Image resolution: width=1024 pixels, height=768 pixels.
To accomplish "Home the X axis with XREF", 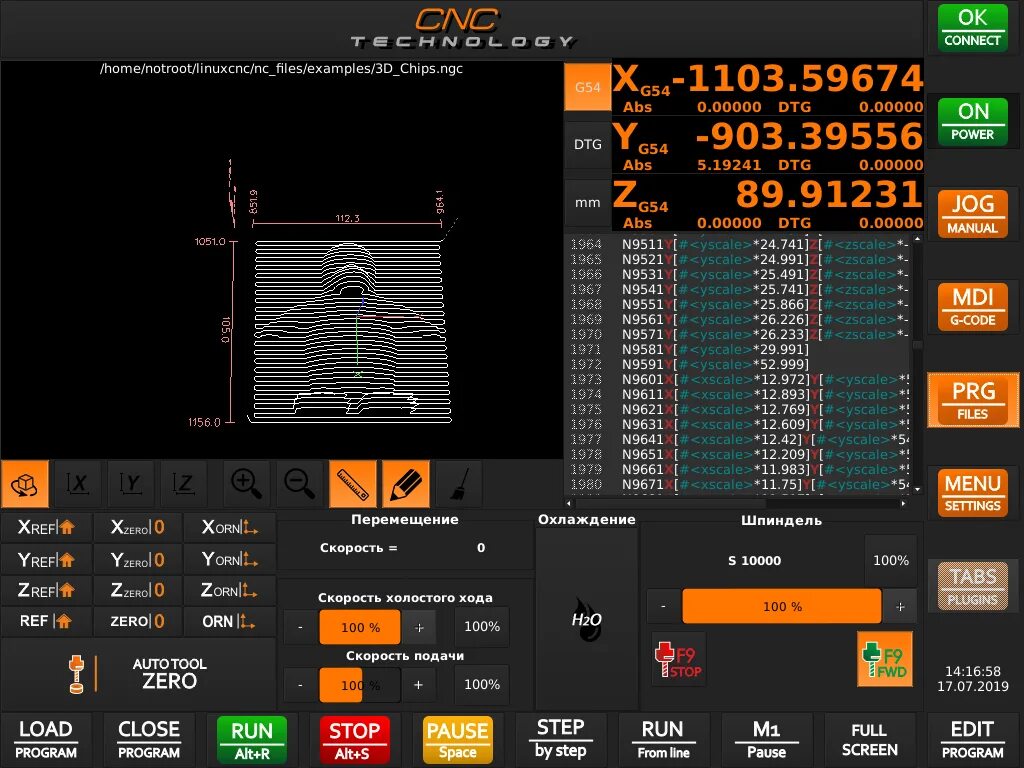I will [46, 527].
